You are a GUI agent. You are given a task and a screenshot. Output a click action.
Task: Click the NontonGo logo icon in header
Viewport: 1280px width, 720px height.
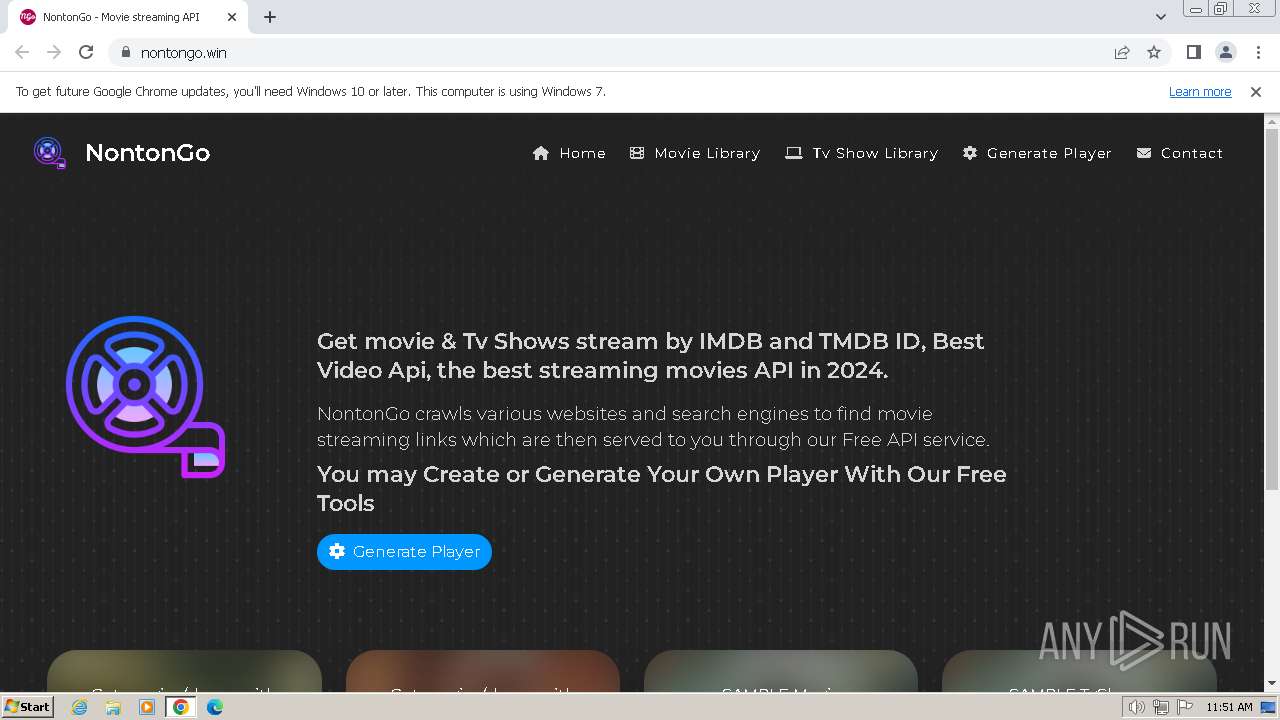tap(49, 152)
